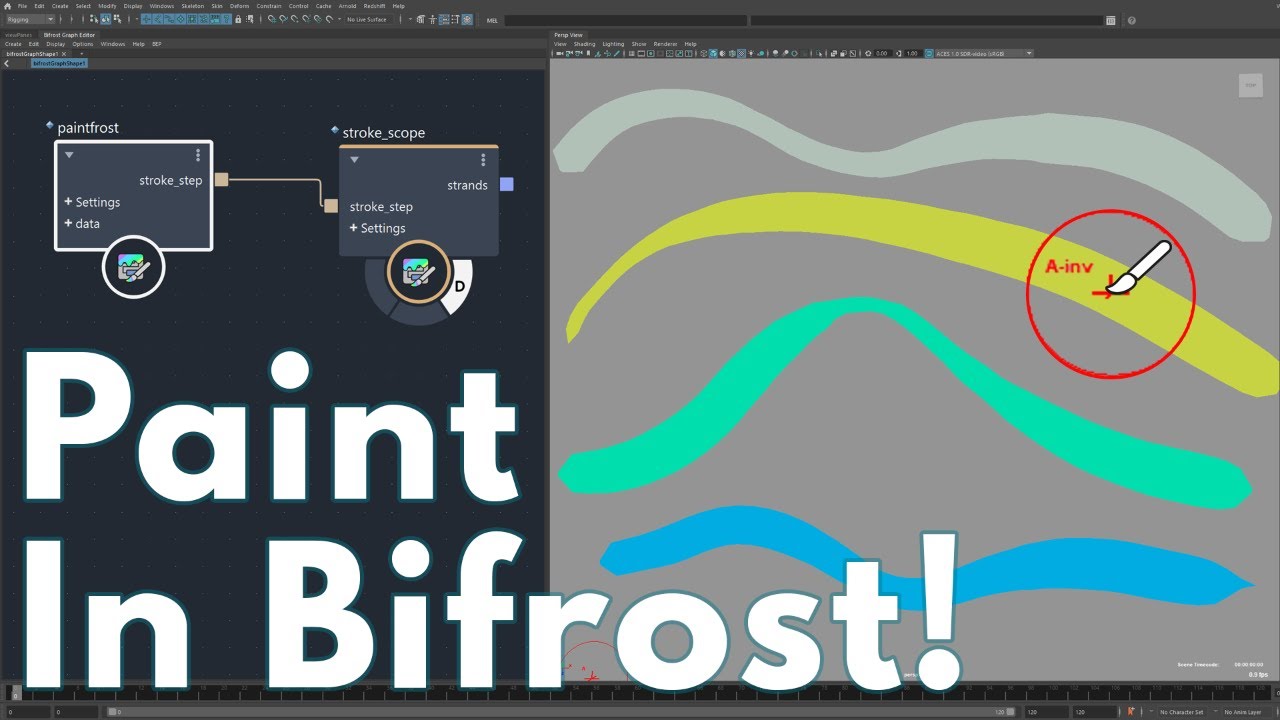Open the Skeleton menu
Viewport: 1280px width, 720px height.
pyautogui.click(x=191, y=6)
